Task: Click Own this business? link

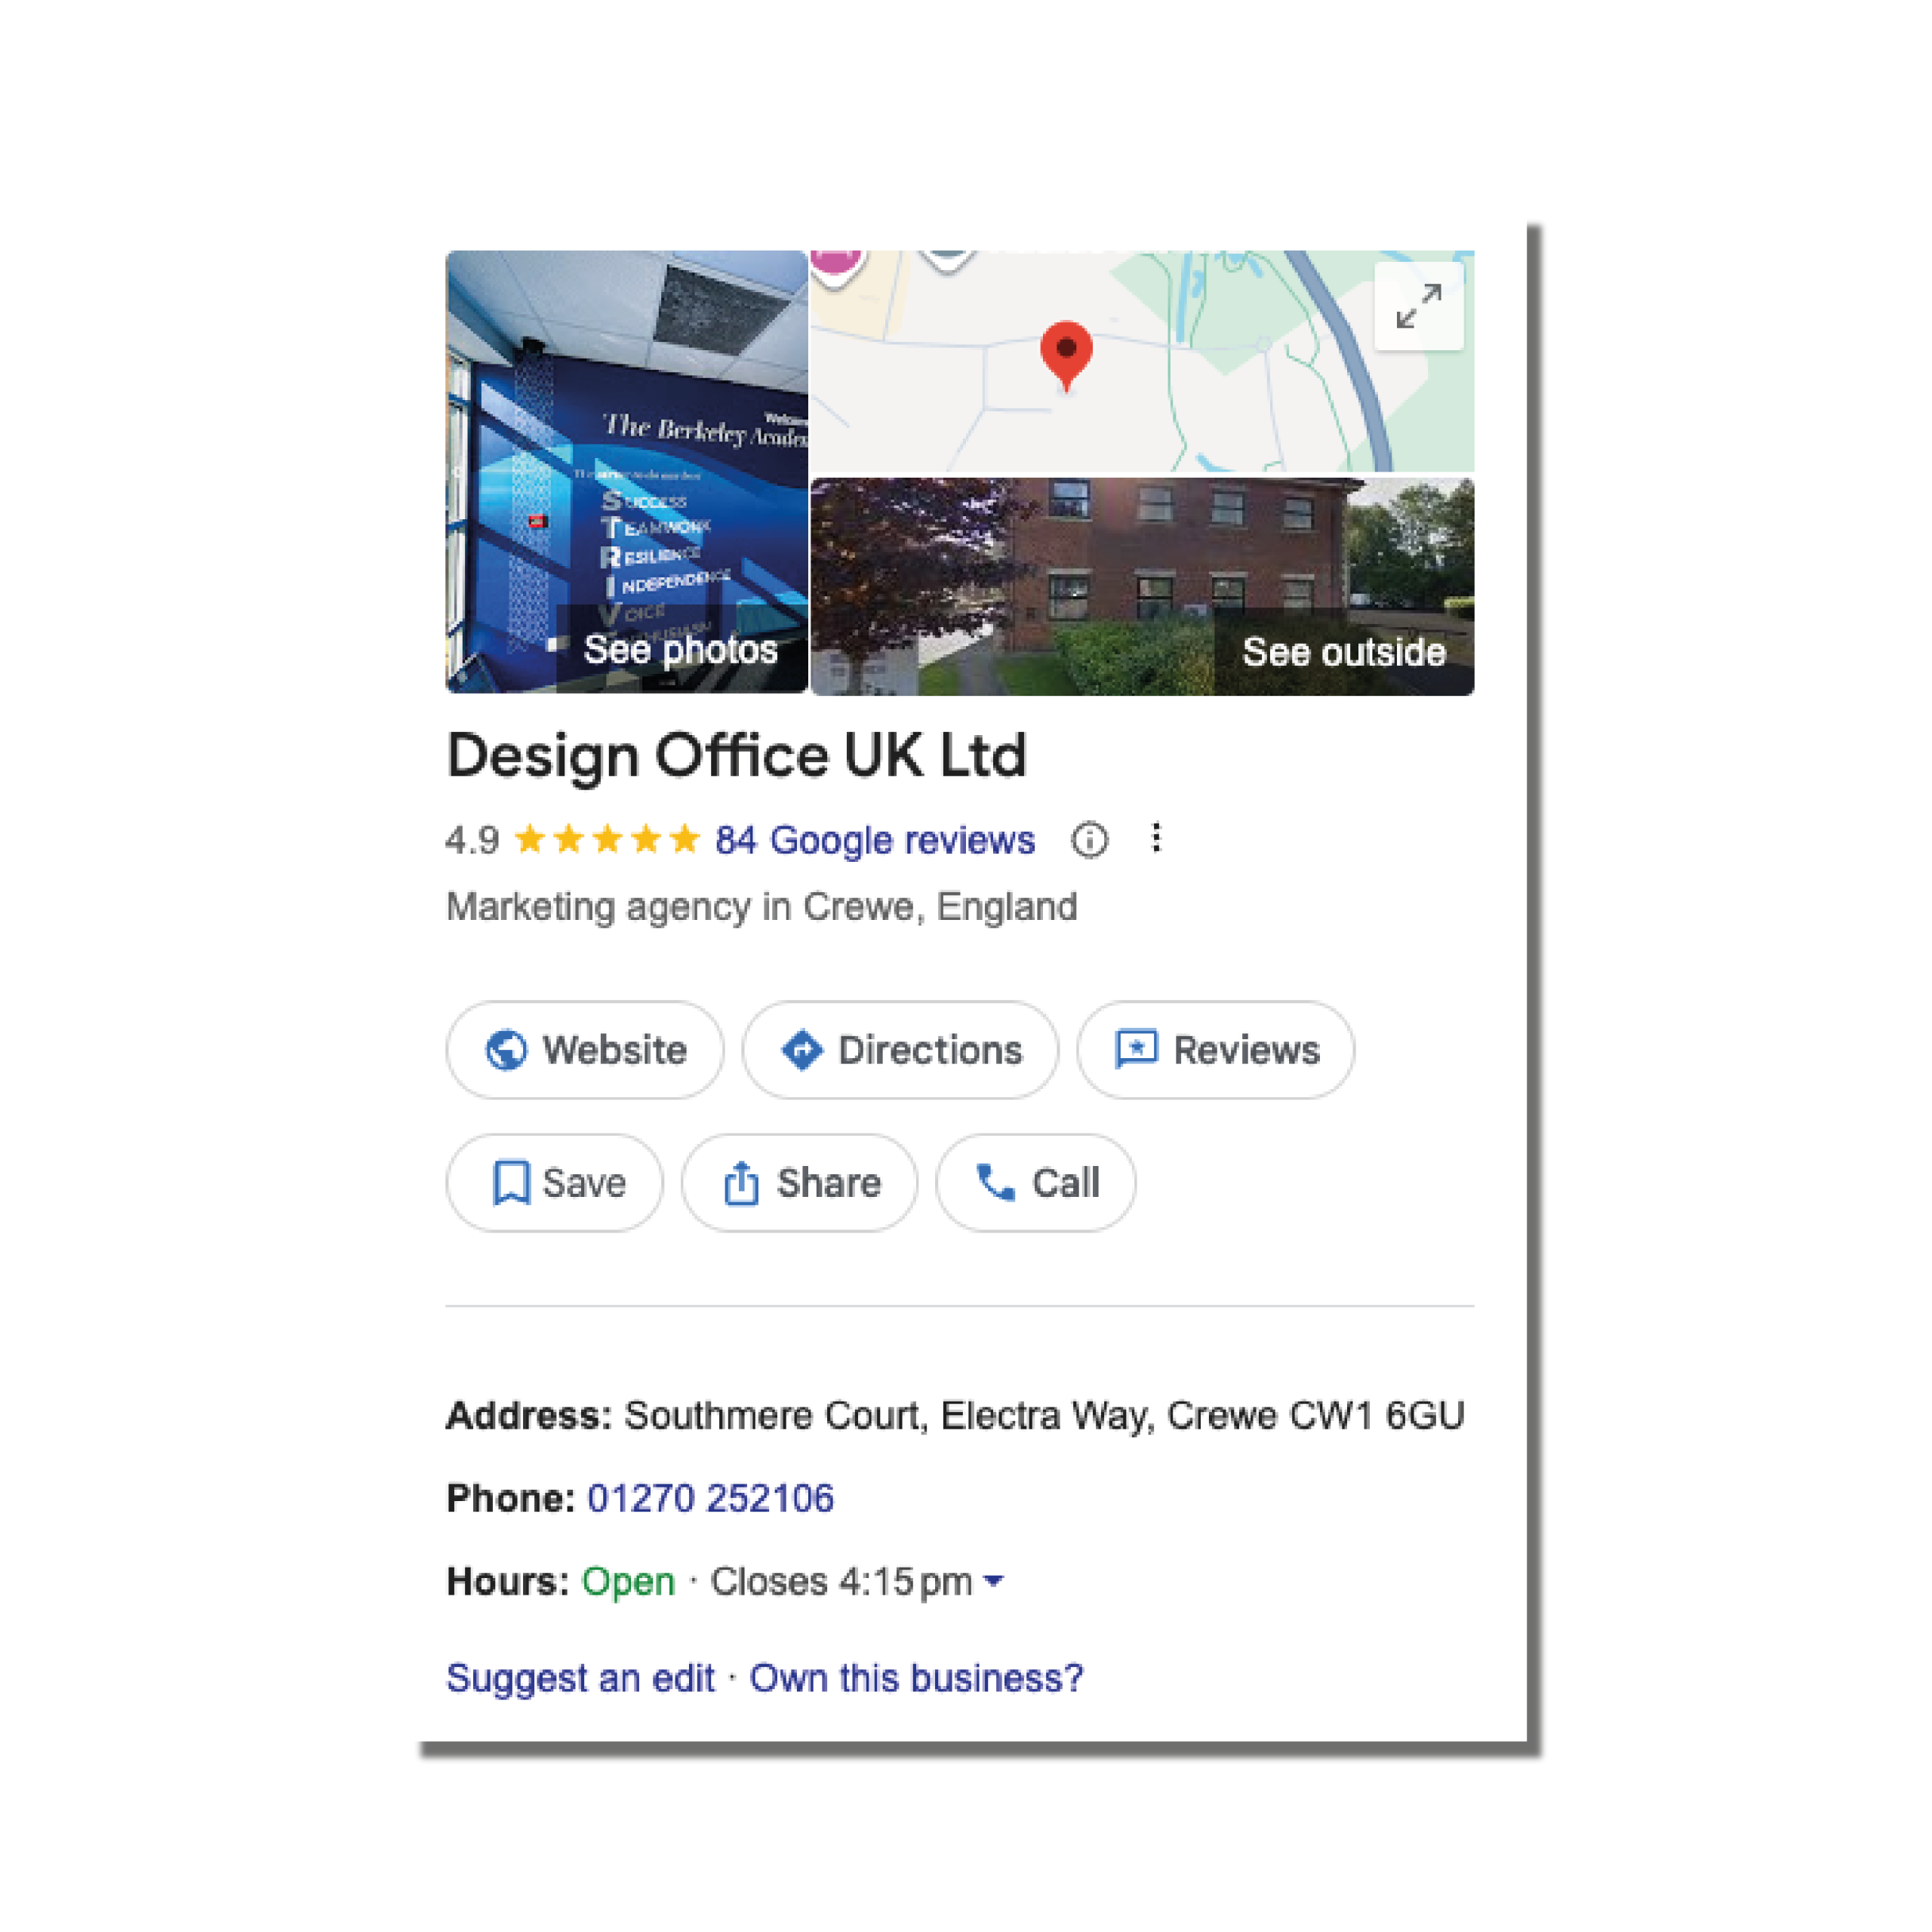Action: pos(916,1678)
